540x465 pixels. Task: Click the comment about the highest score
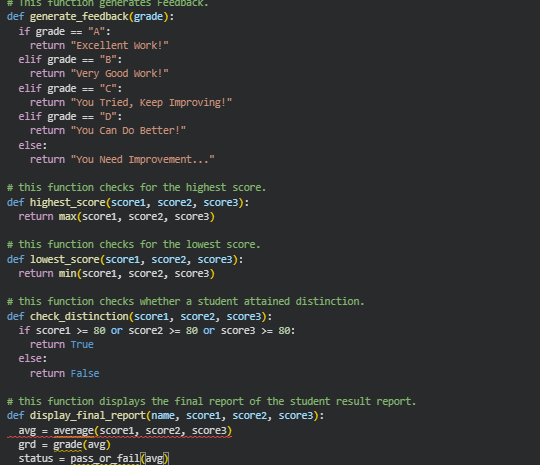[136, 187]
